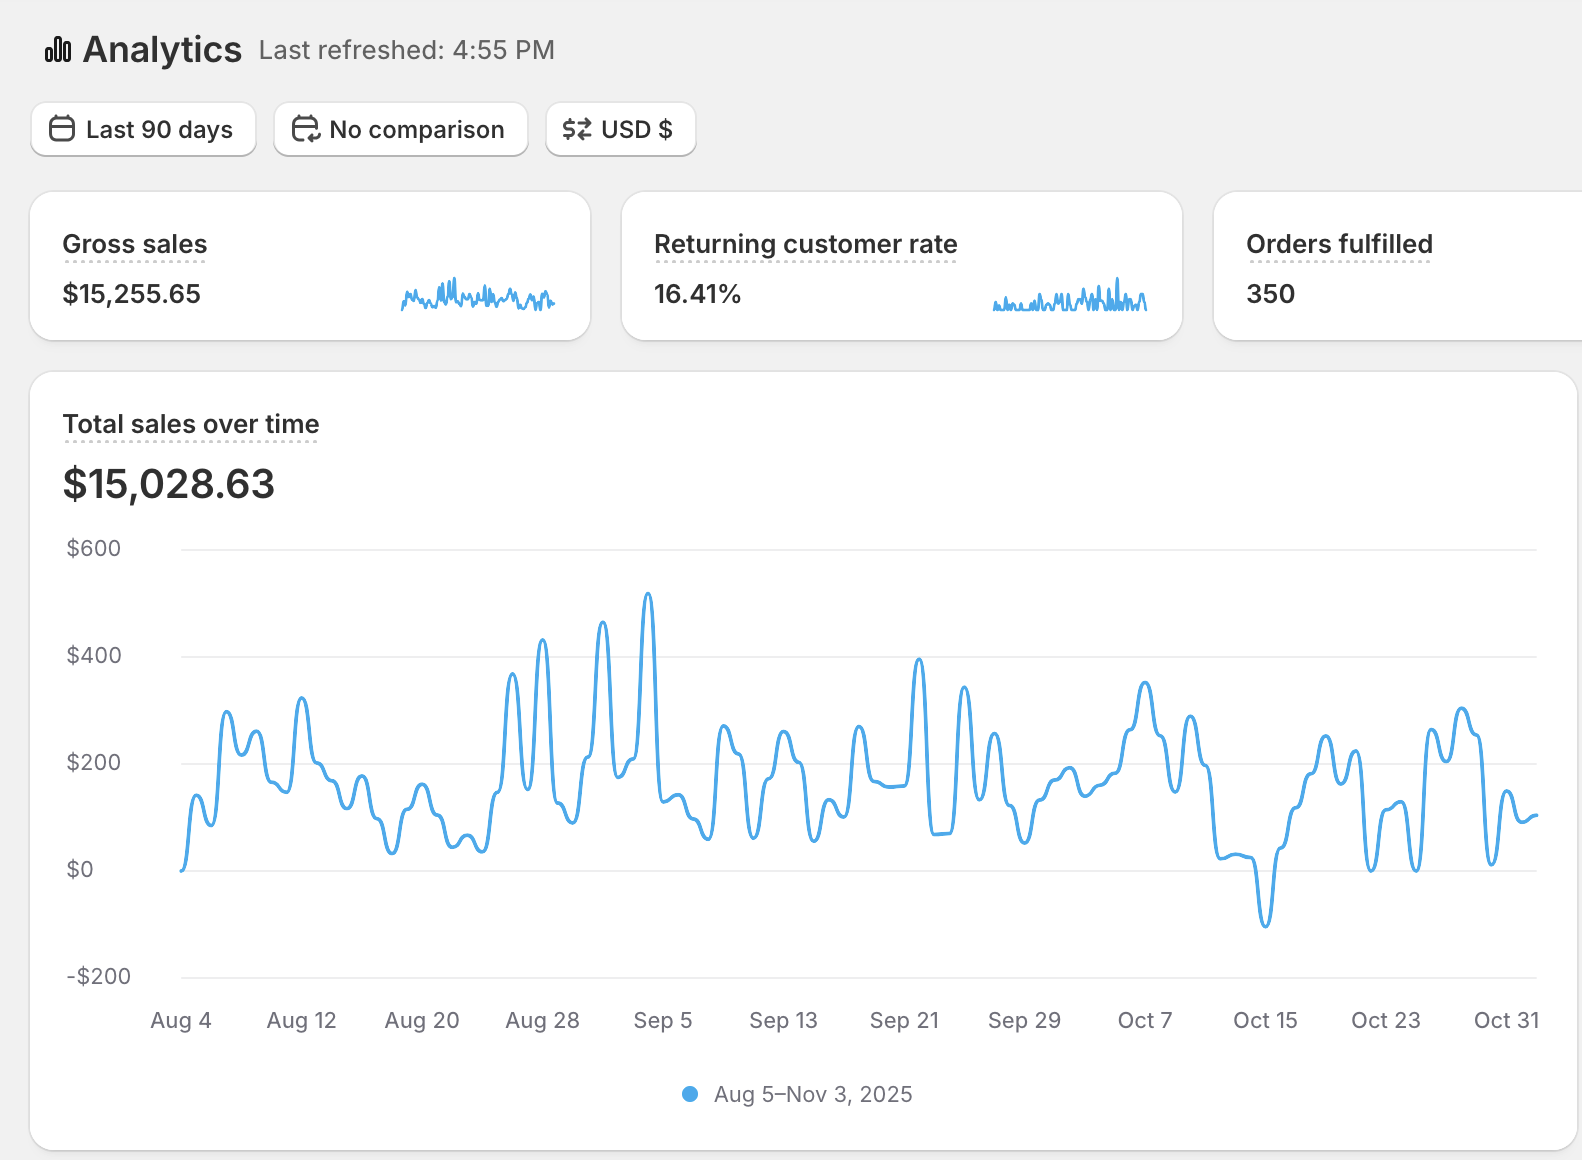This screenshot has height=1160, width=1582.
Task: Click the Analytics bar chart icon
Action: click(x=58, y=49)
